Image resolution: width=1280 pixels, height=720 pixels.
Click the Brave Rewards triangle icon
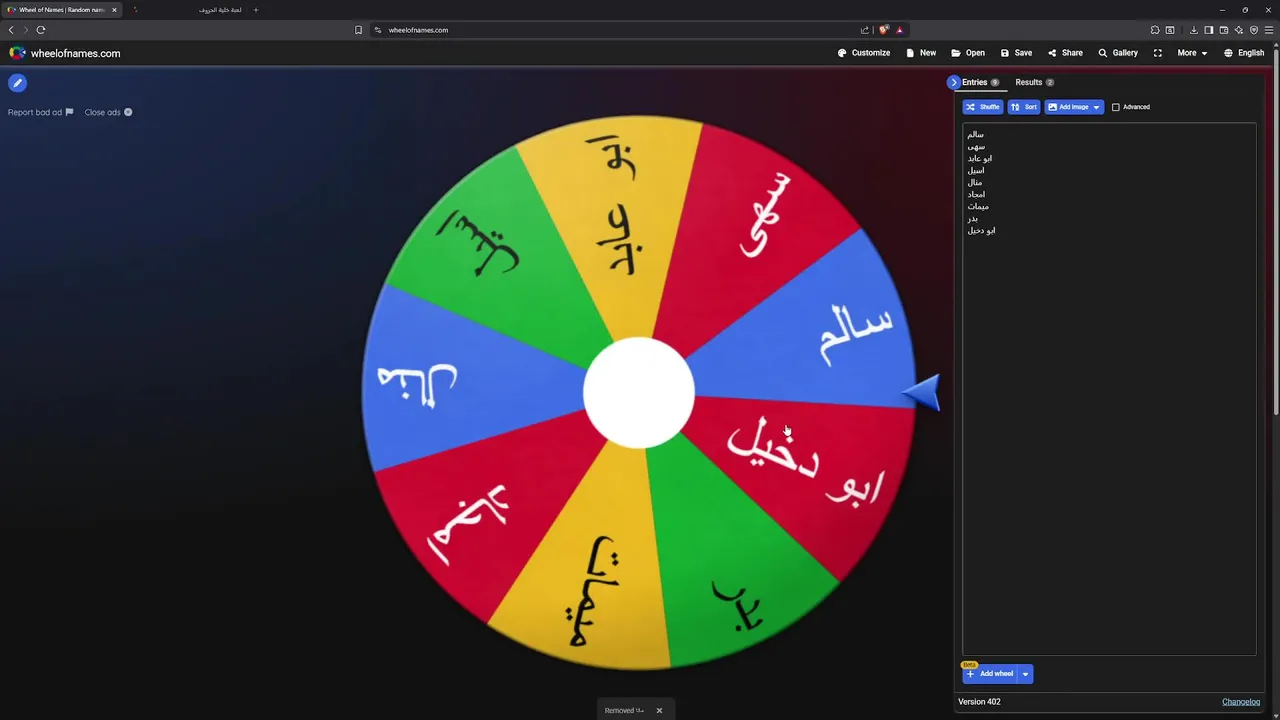[x=900, y=30]
